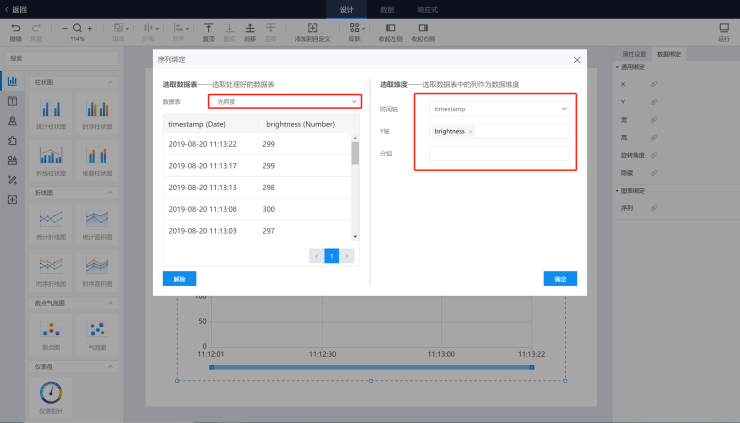Click the 确定 confirm button
Screen dimensions: 740x423
pyautogui.click(x=560, y=279)
